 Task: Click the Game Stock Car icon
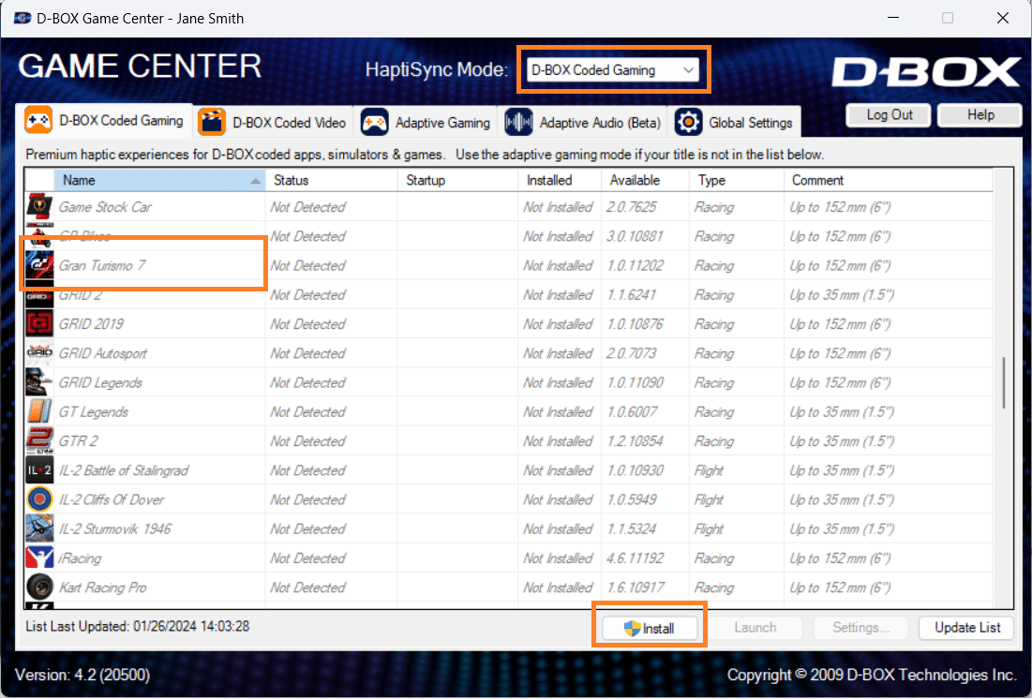[x=40, y=208]
